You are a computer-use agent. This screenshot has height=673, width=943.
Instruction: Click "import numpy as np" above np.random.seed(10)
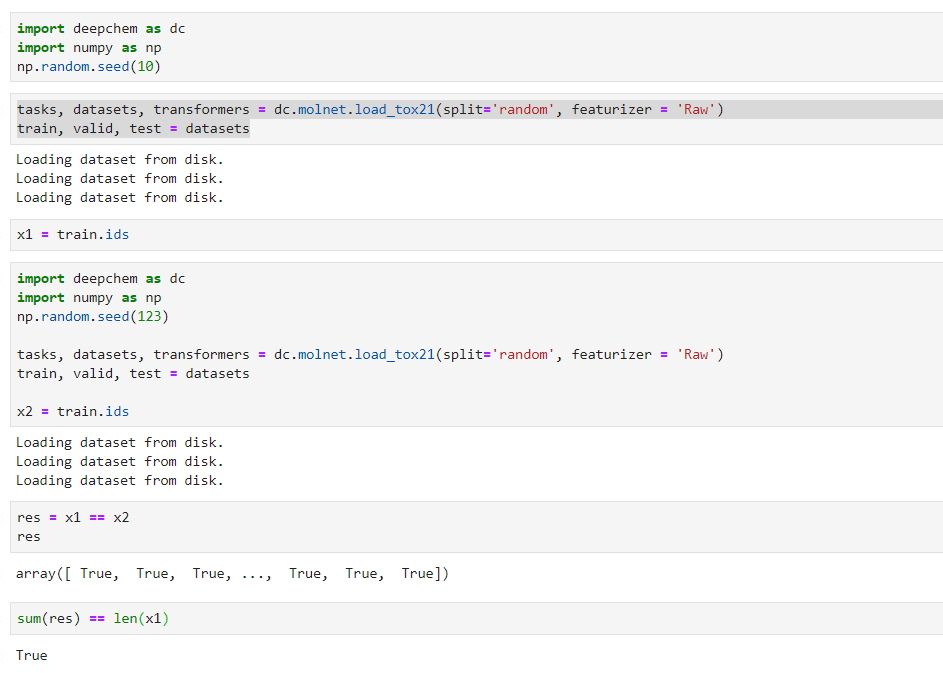pos(89,48)
